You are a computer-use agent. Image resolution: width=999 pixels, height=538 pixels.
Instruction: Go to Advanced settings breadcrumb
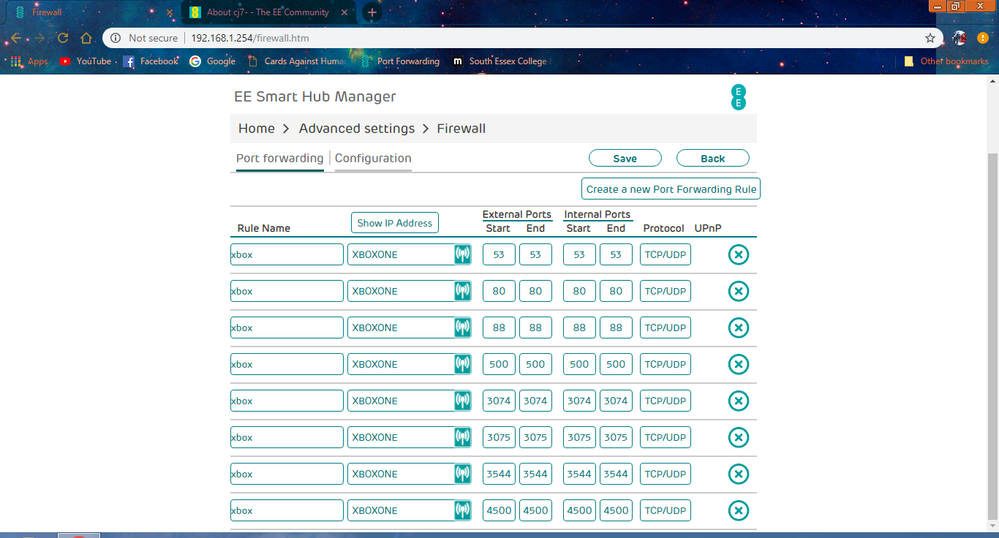point(356,128)
